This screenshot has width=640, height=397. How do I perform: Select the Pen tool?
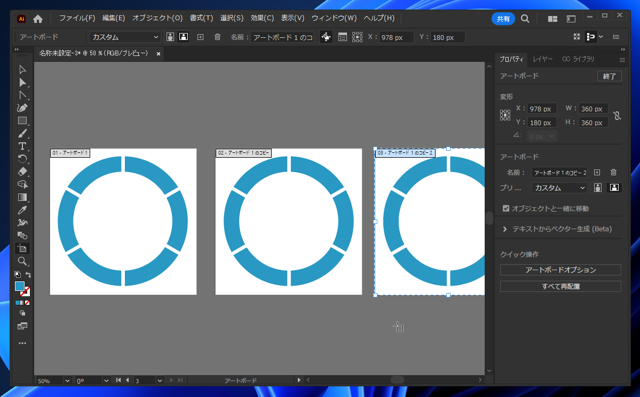click(22, 108)
